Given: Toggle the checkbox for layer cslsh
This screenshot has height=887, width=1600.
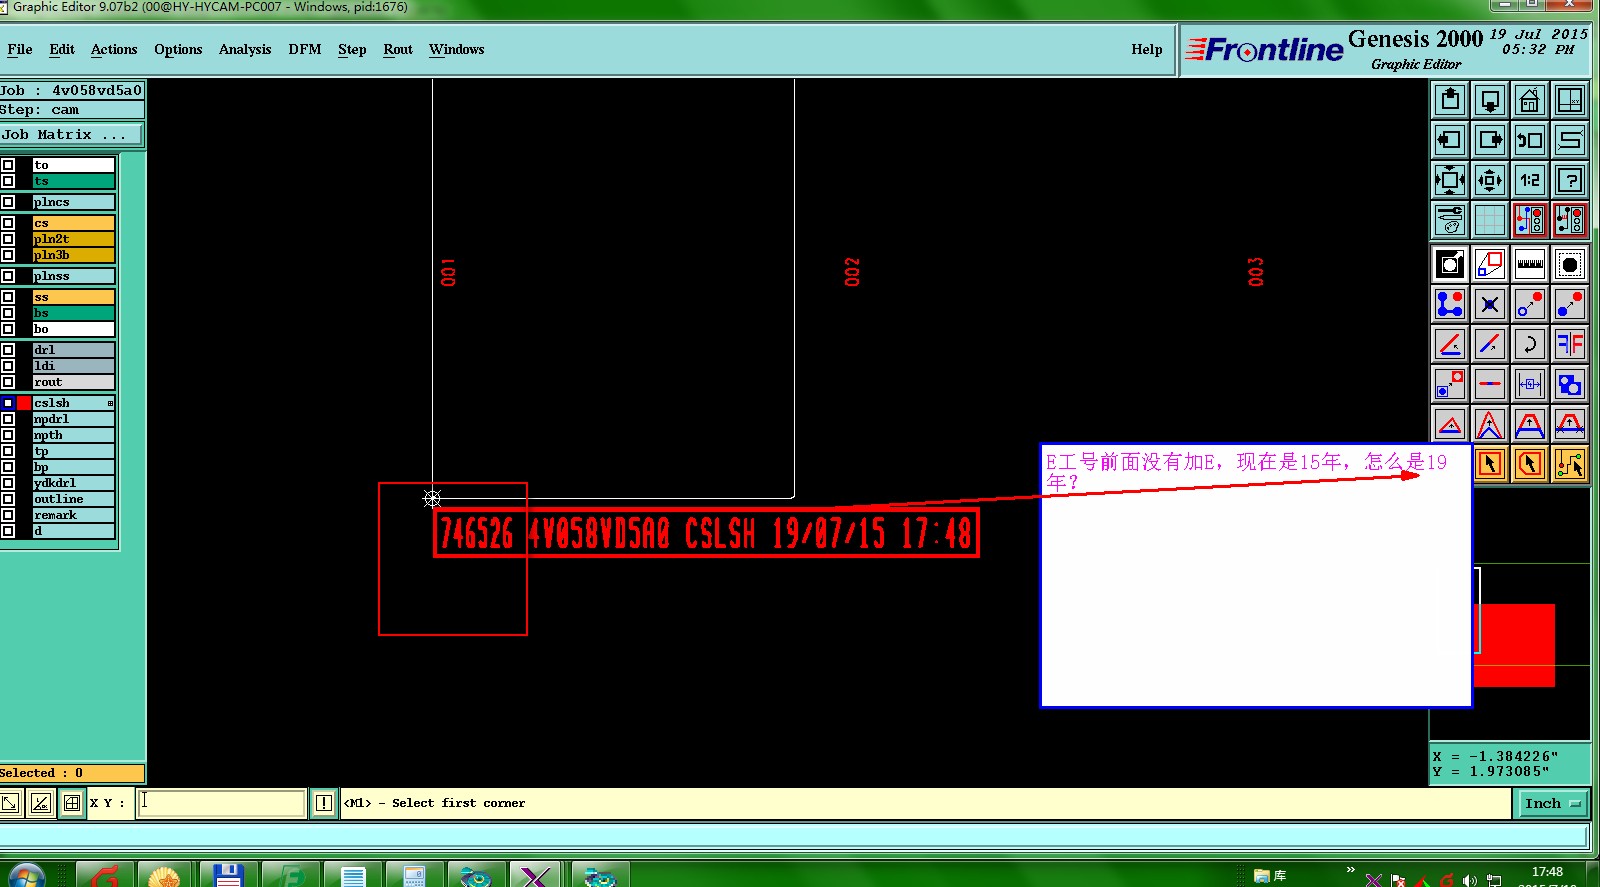Looking at the screenshot, I should point(8,403).
